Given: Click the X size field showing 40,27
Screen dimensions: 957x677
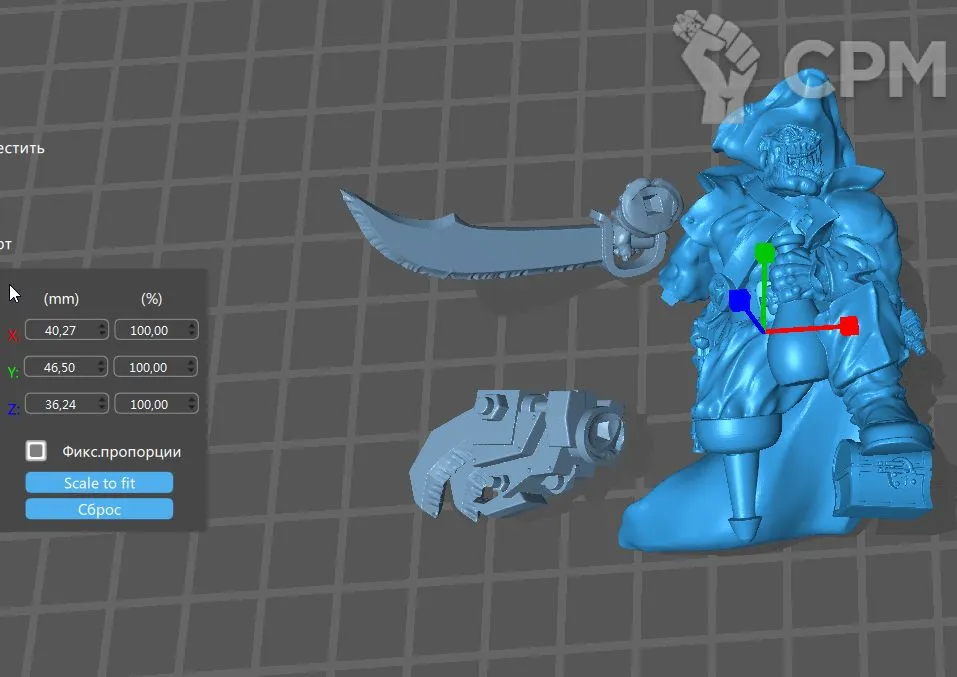Looking at the screenshot, I should [x=60, y=330].
